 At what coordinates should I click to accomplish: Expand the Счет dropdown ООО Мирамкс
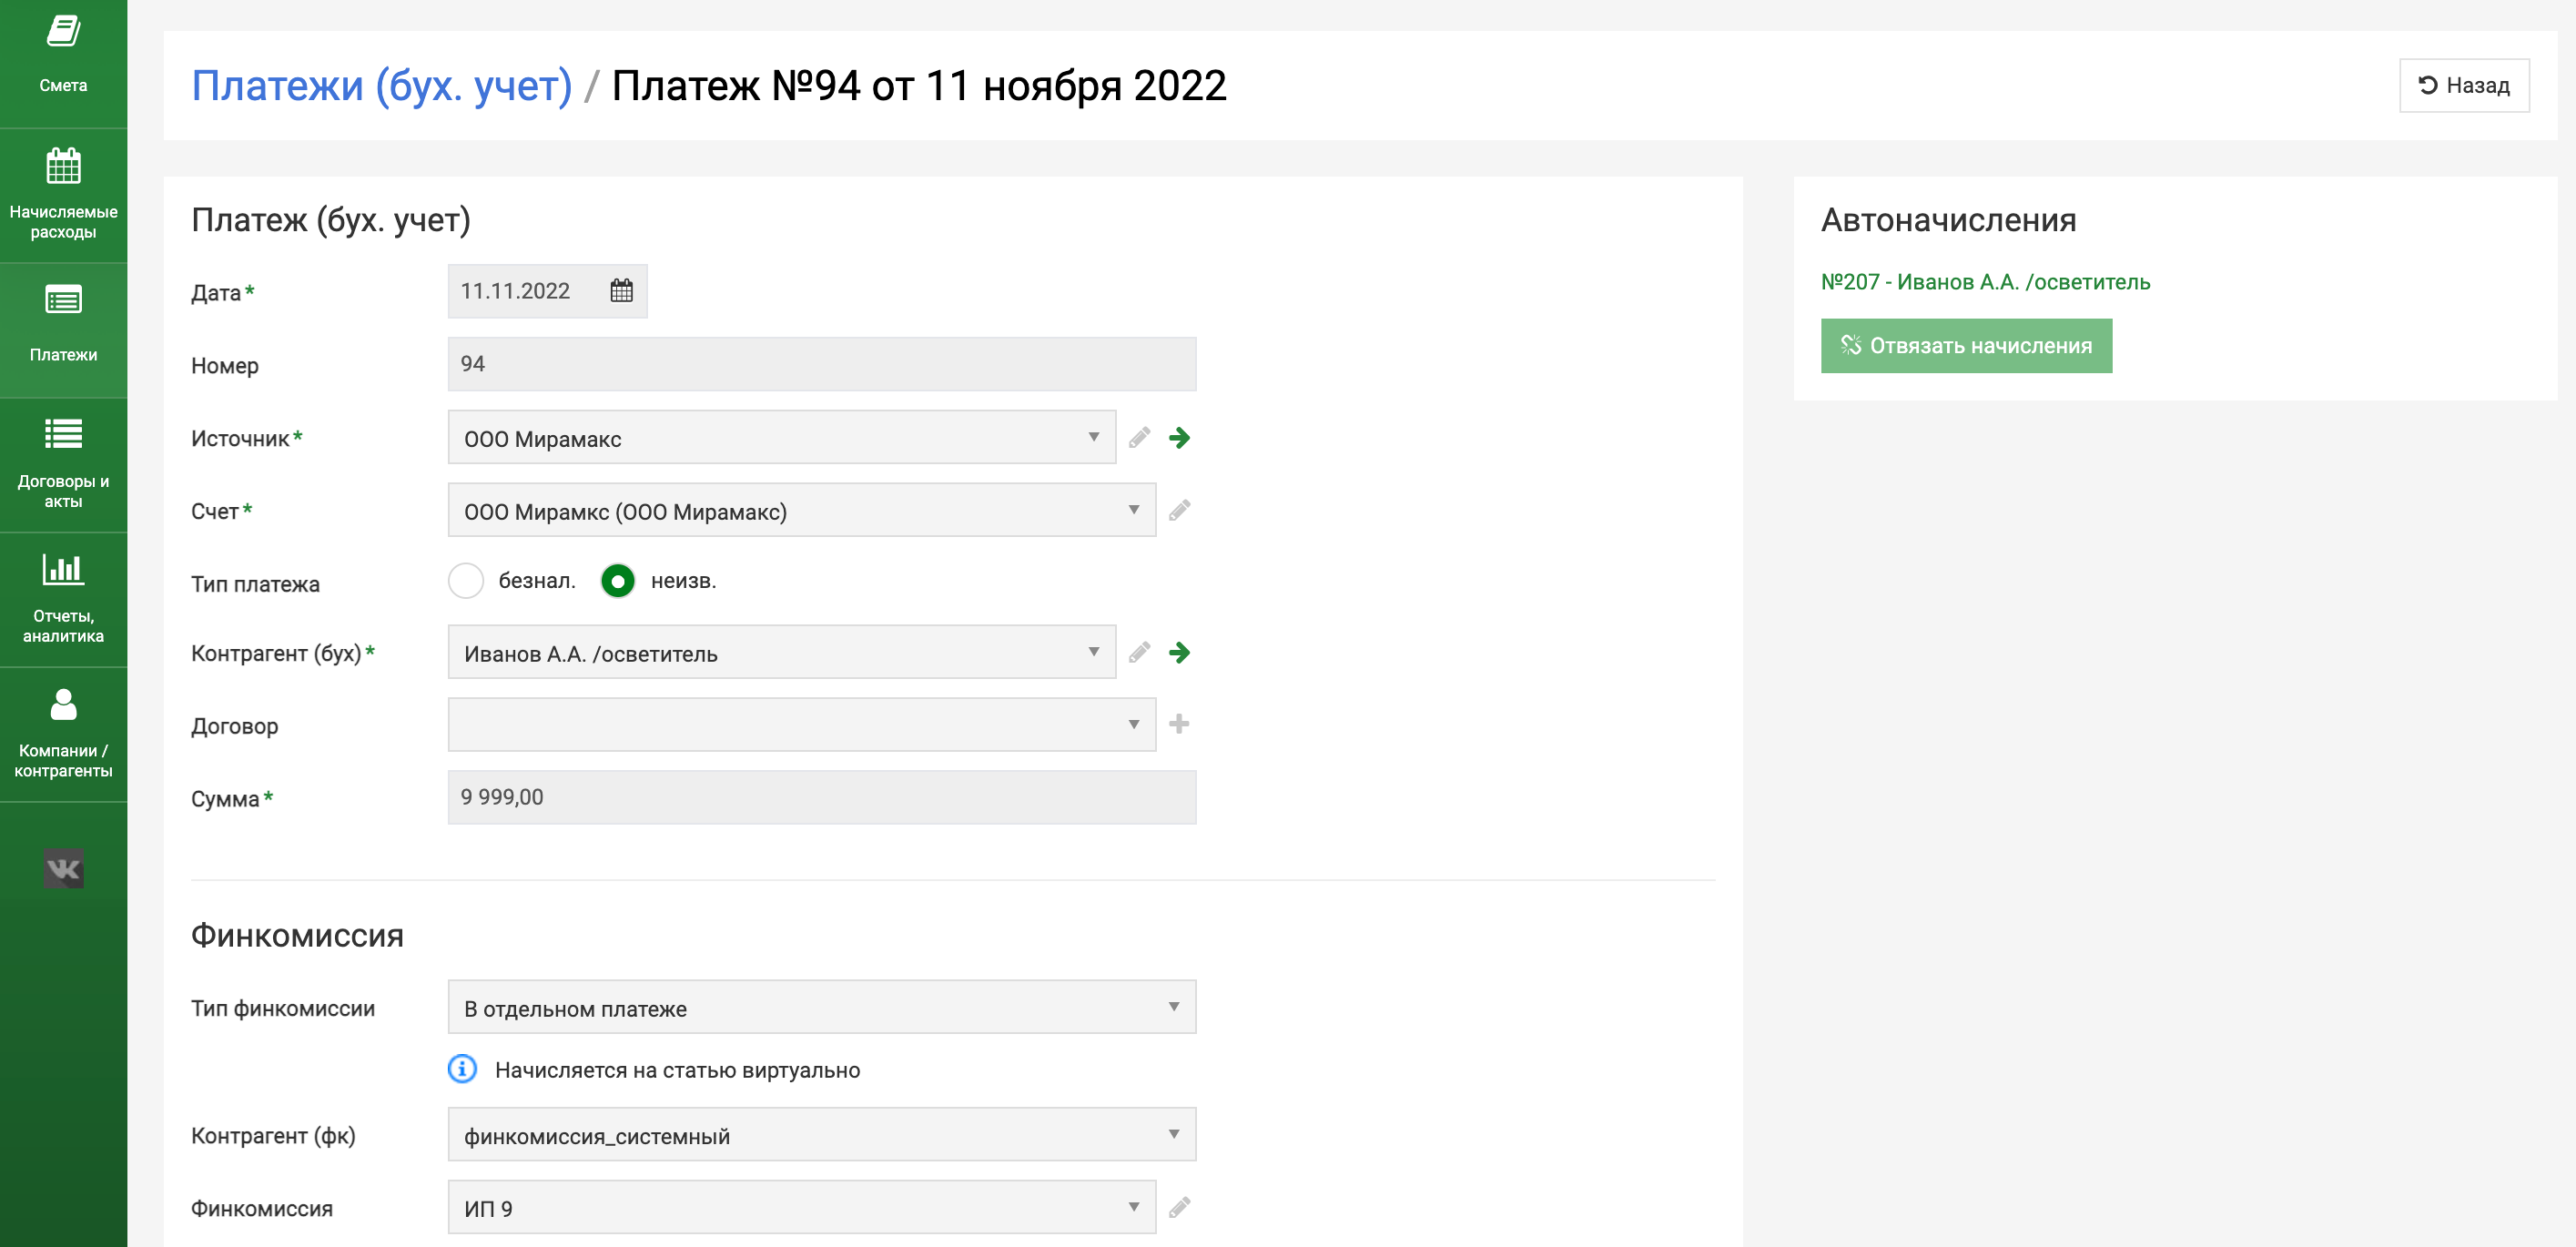tap(802, 510)
